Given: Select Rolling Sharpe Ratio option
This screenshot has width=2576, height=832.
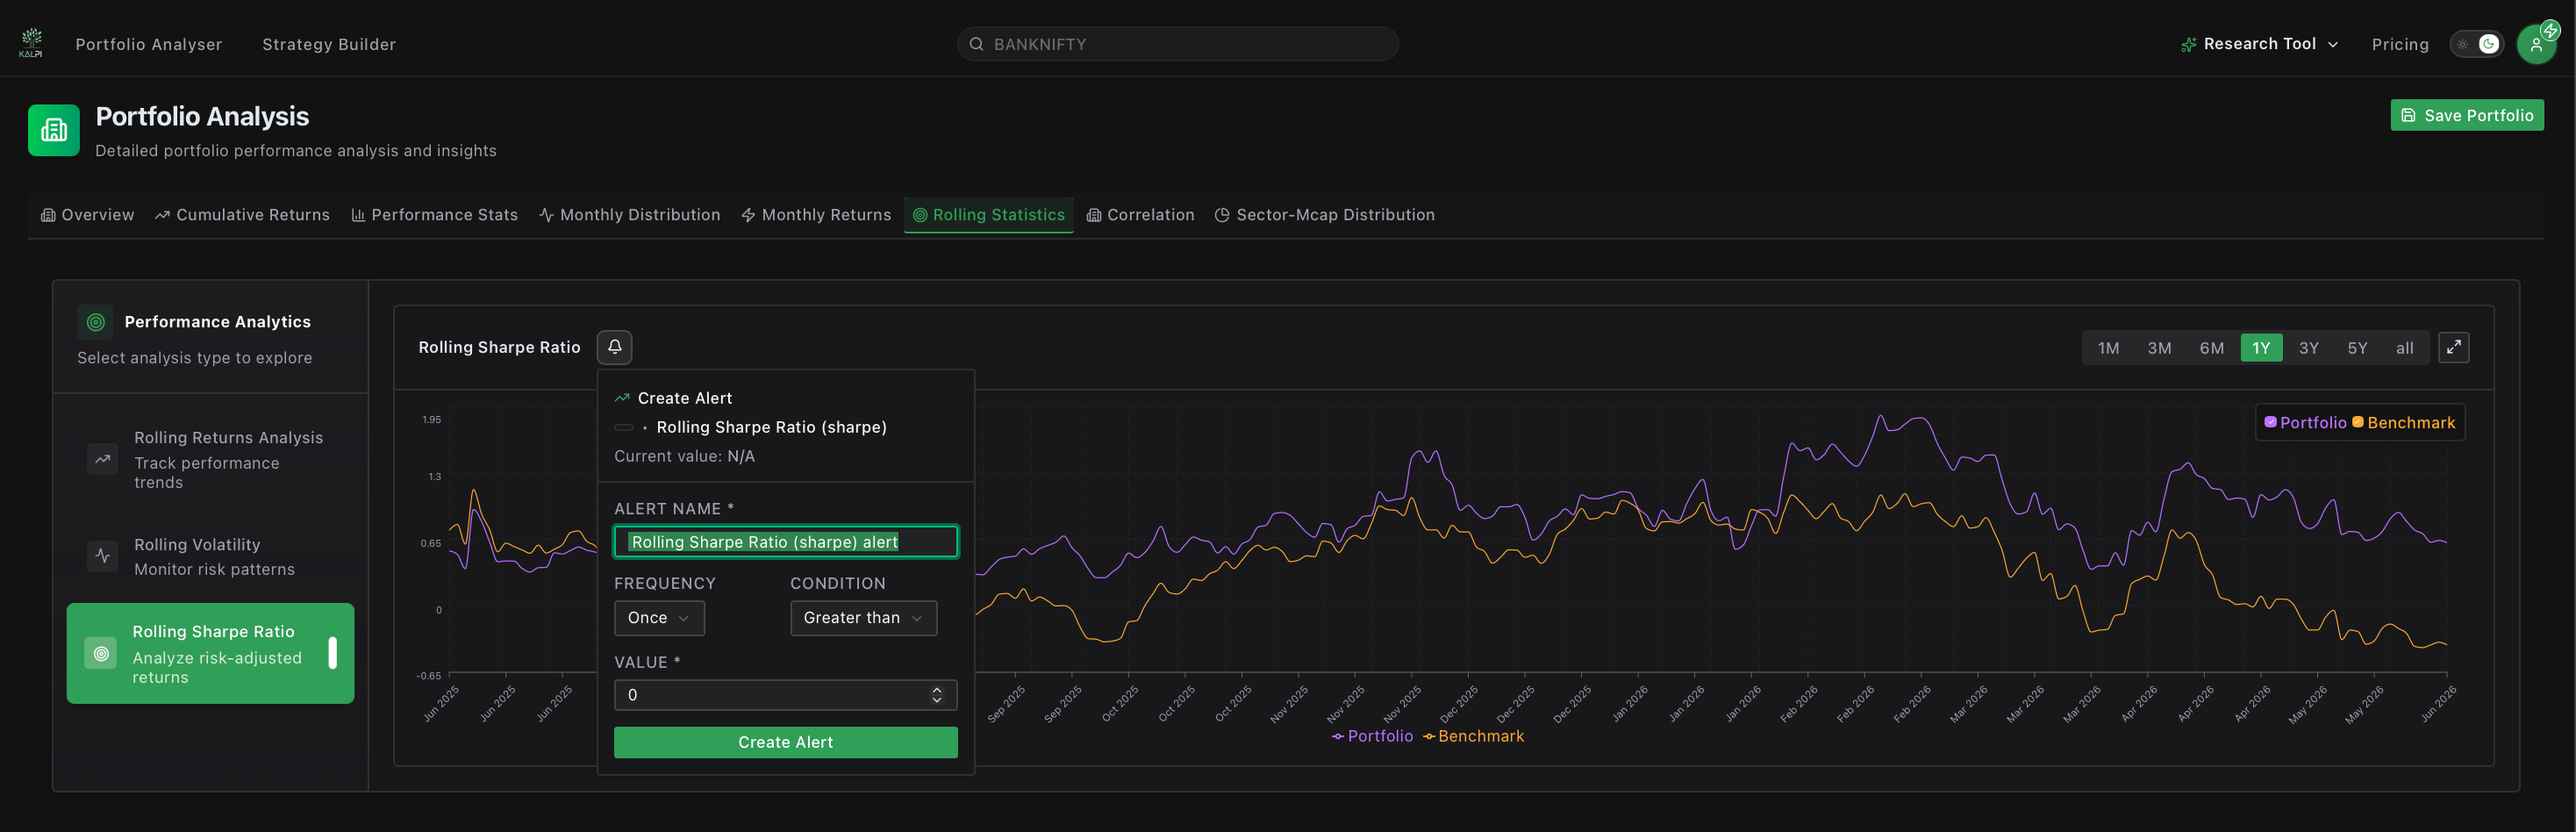Looking at the screenshot, I should pyautogui.click(x=210, y=654).
